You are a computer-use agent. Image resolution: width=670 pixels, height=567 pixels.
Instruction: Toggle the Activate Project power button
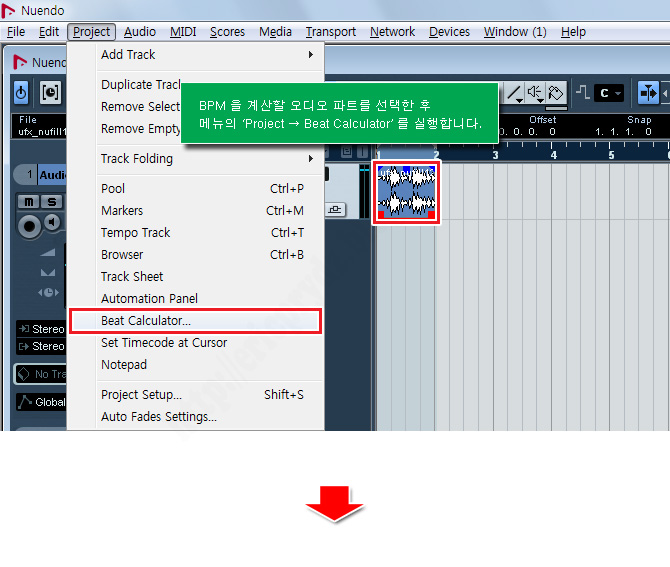(x=21, y=92)
